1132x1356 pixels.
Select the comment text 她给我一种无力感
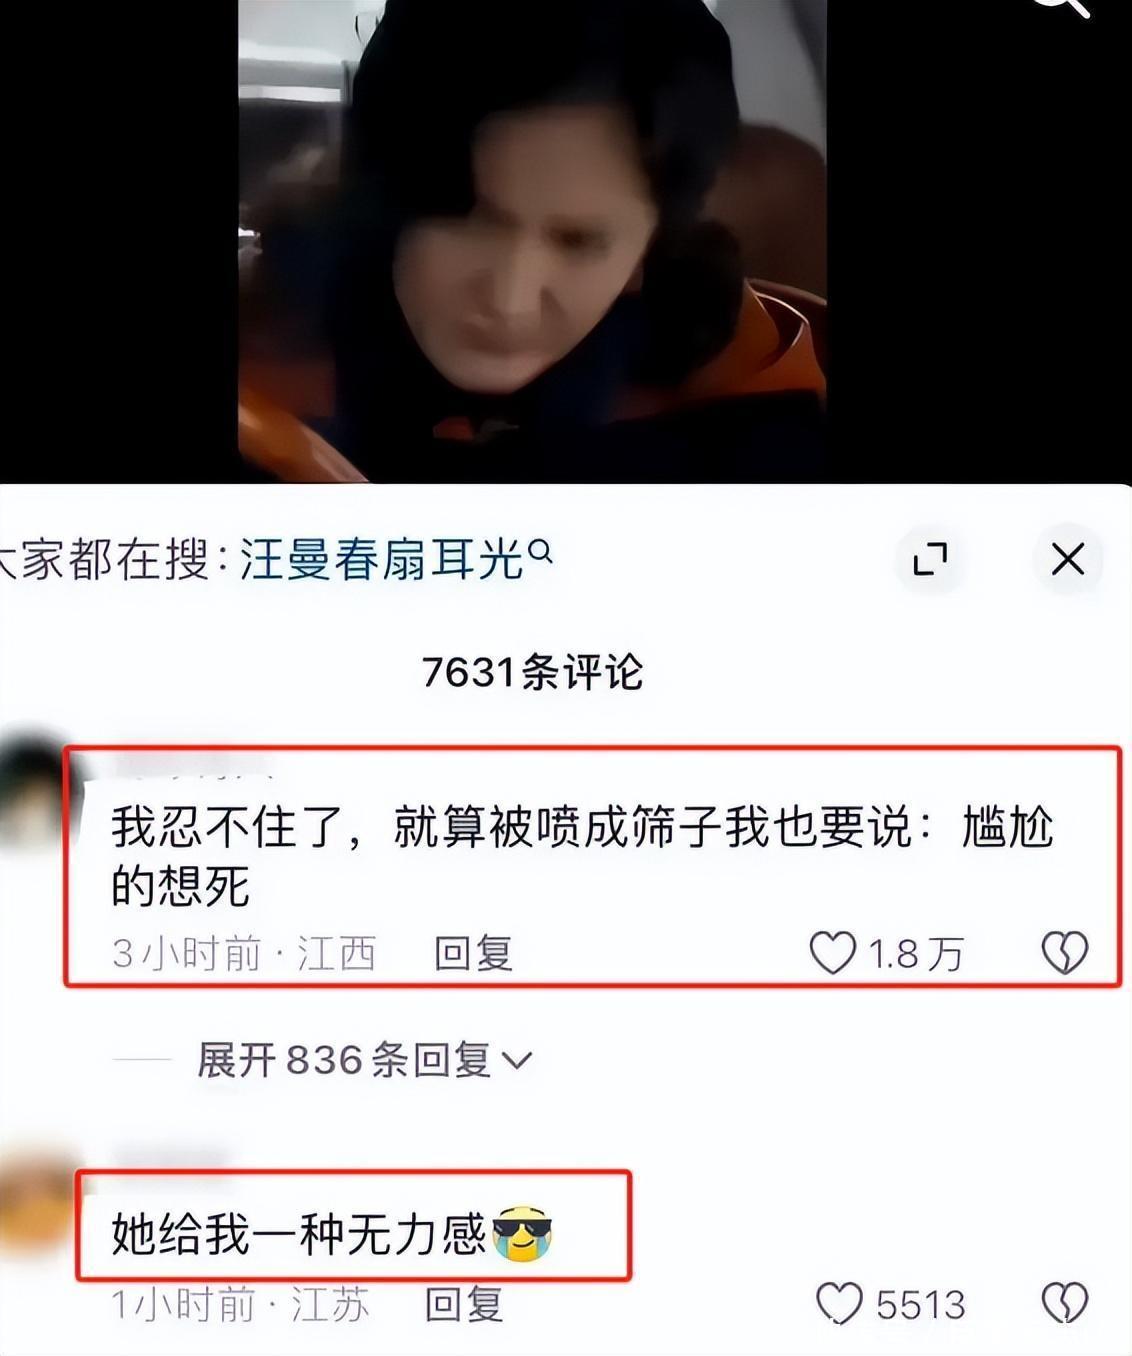(x=298, y=1234)
